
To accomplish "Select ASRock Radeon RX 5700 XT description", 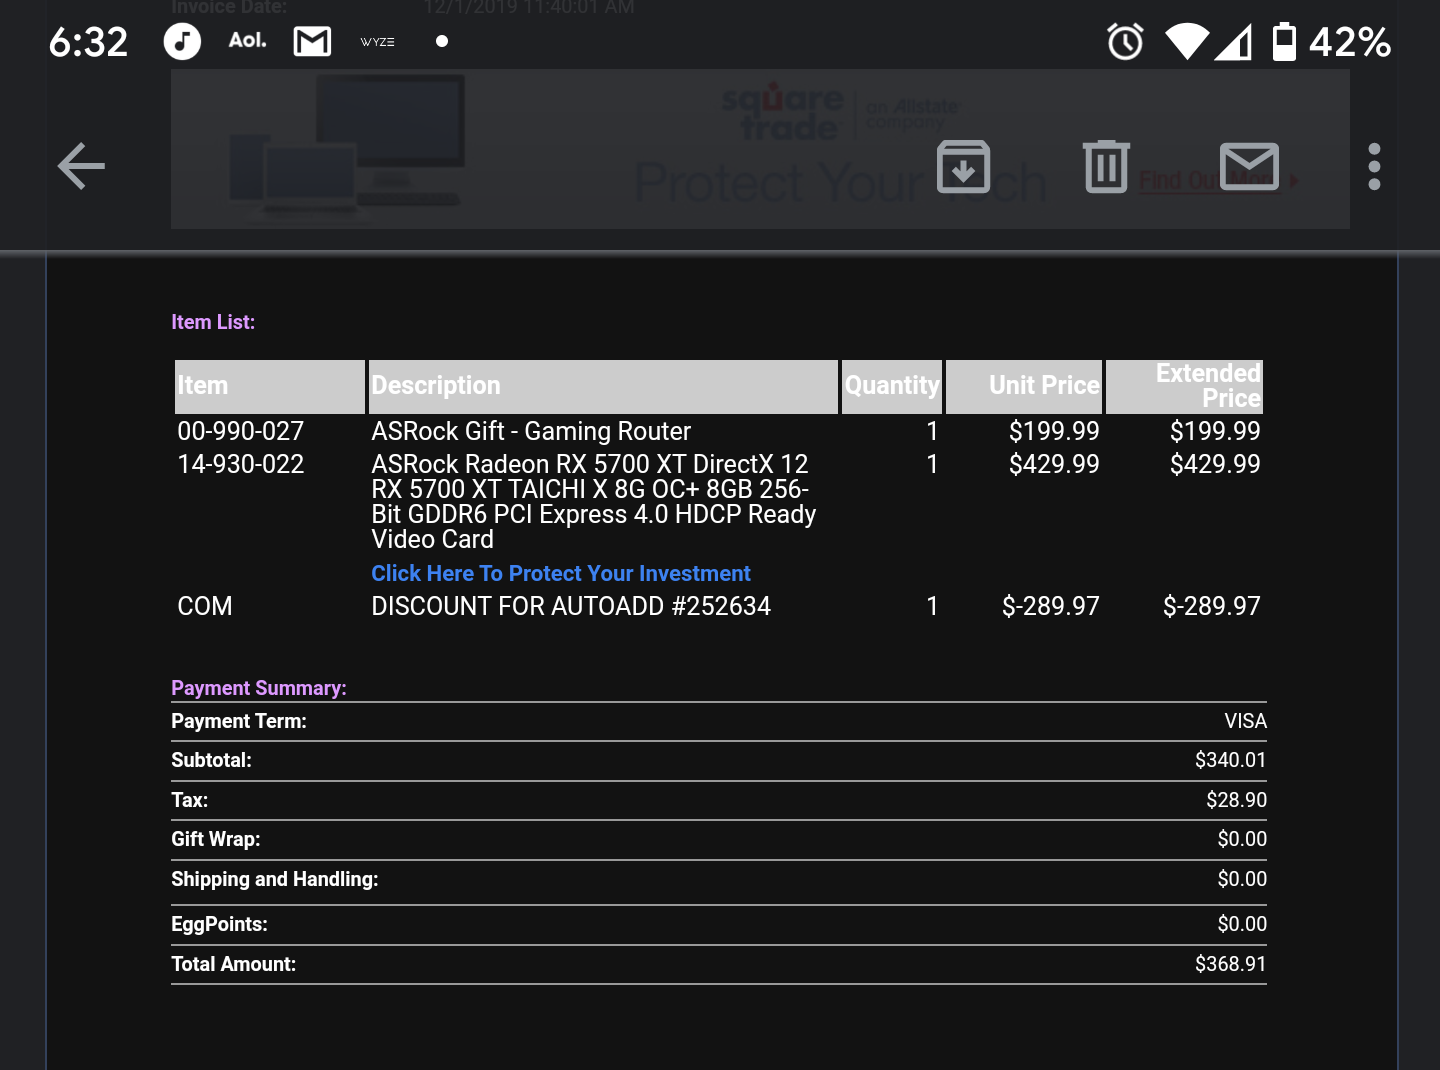I will tap(594, 501).
